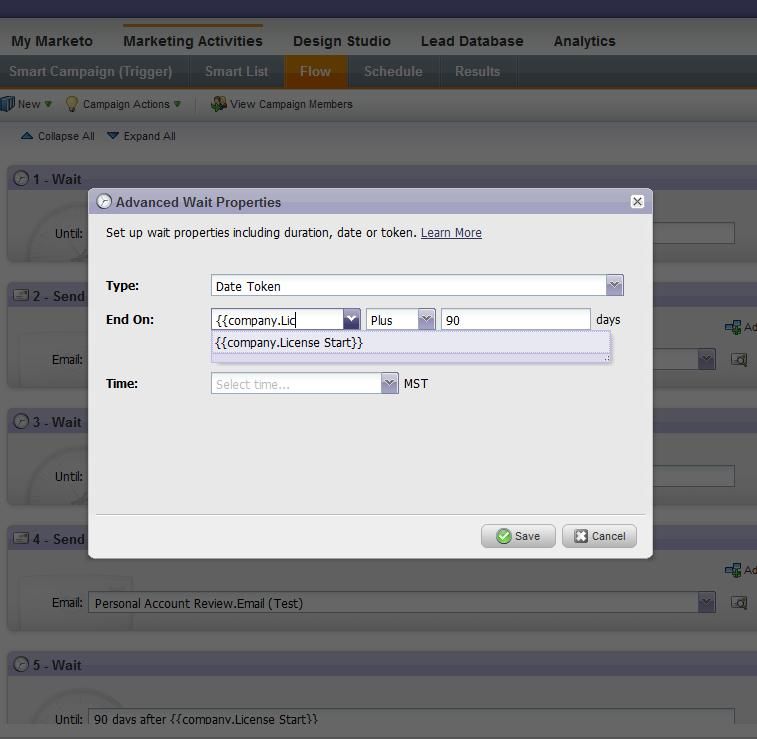757x739 pixels.
Task: Click the View Campaign Members icon
Action: pyautogui.click(x=219, y=104)
